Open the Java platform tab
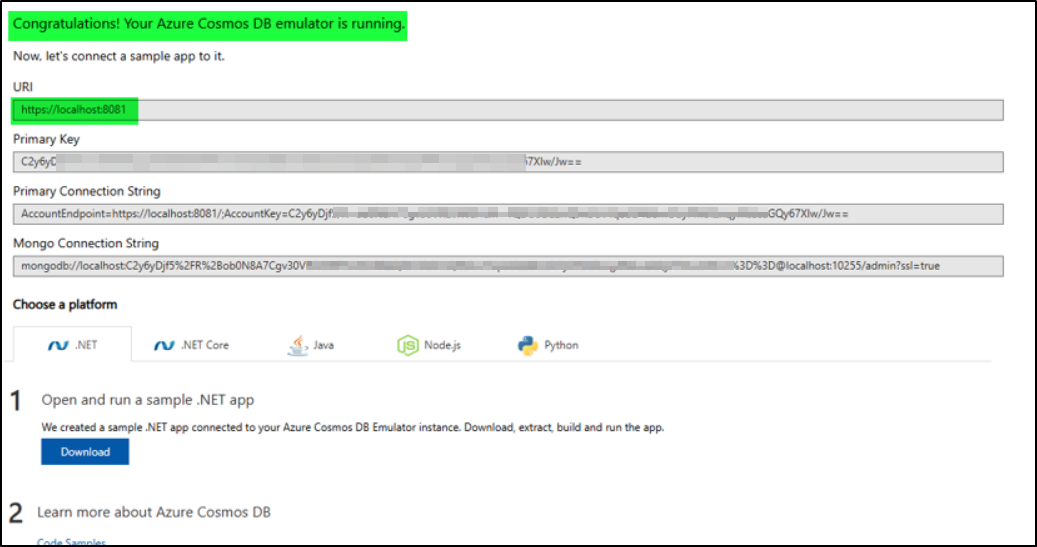Image resolution: width=1037 pixels, height=547 pixels. pos(311,345)
